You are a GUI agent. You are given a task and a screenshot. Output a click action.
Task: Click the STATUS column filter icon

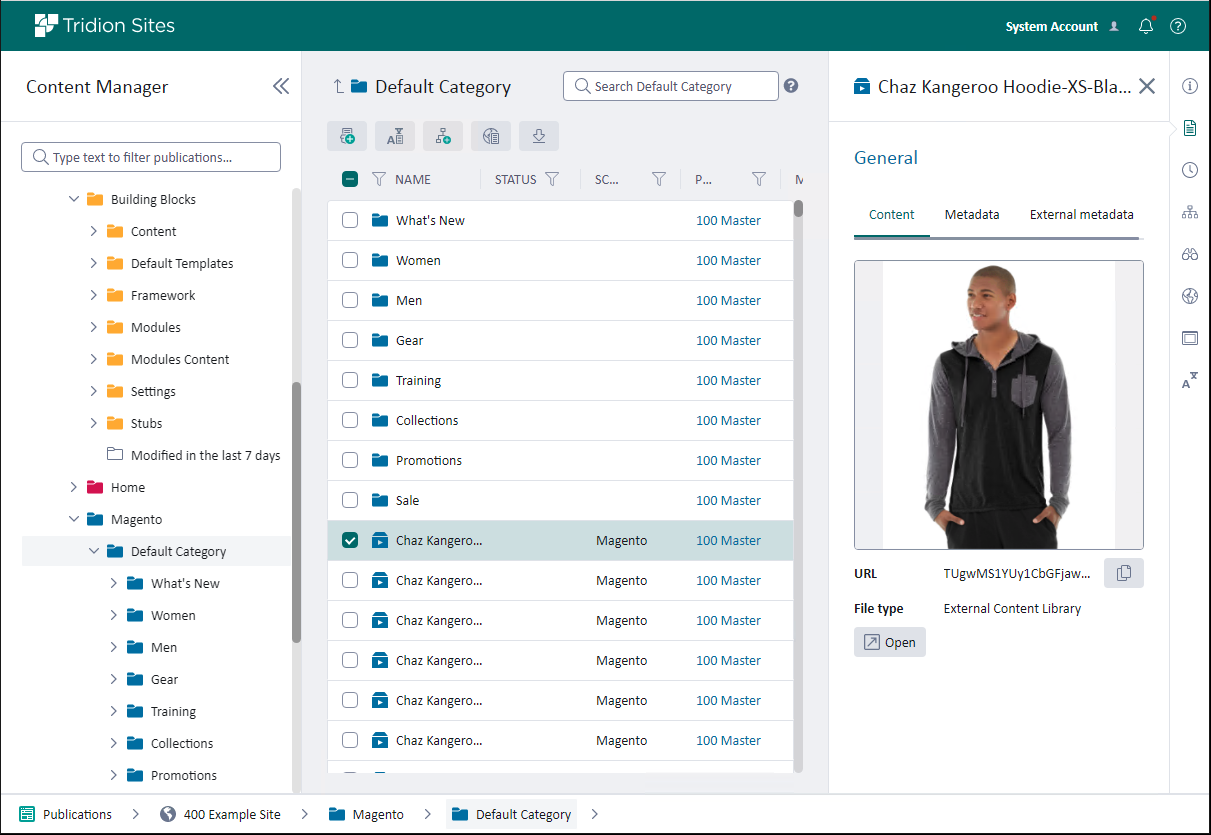[x=552, y=180]
